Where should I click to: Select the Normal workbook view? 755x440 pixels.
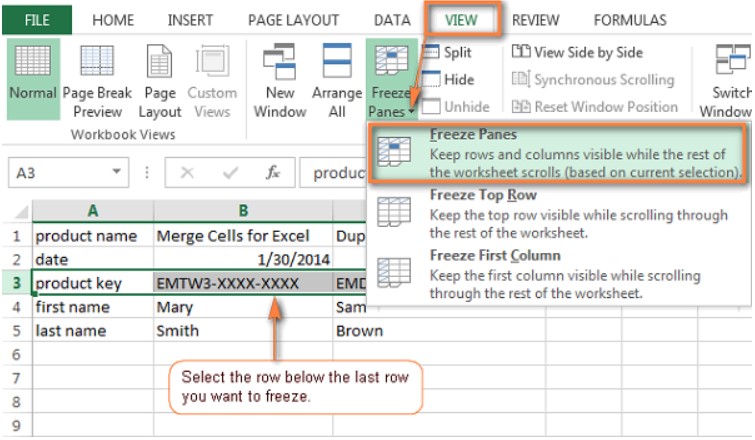click(x=33, y=79)
